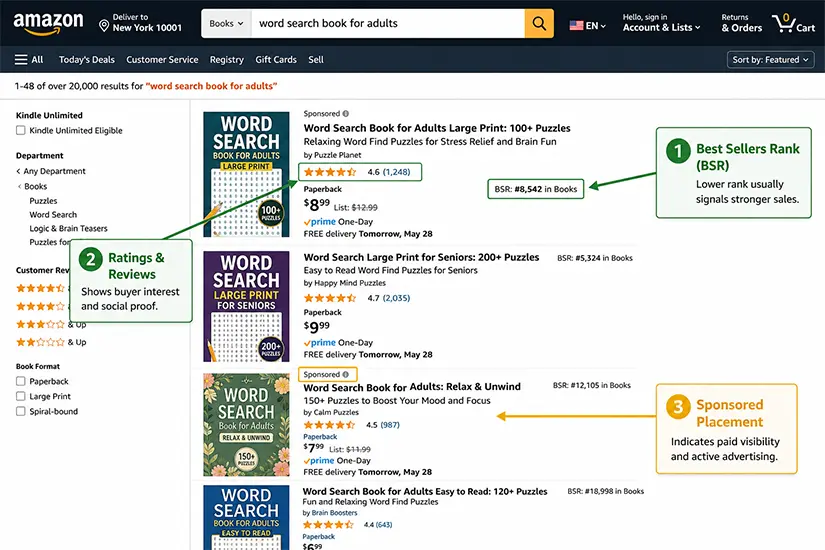Filter by two stars & Up
The height and width of the screenshot is (550, 825).
pos(51,342)
